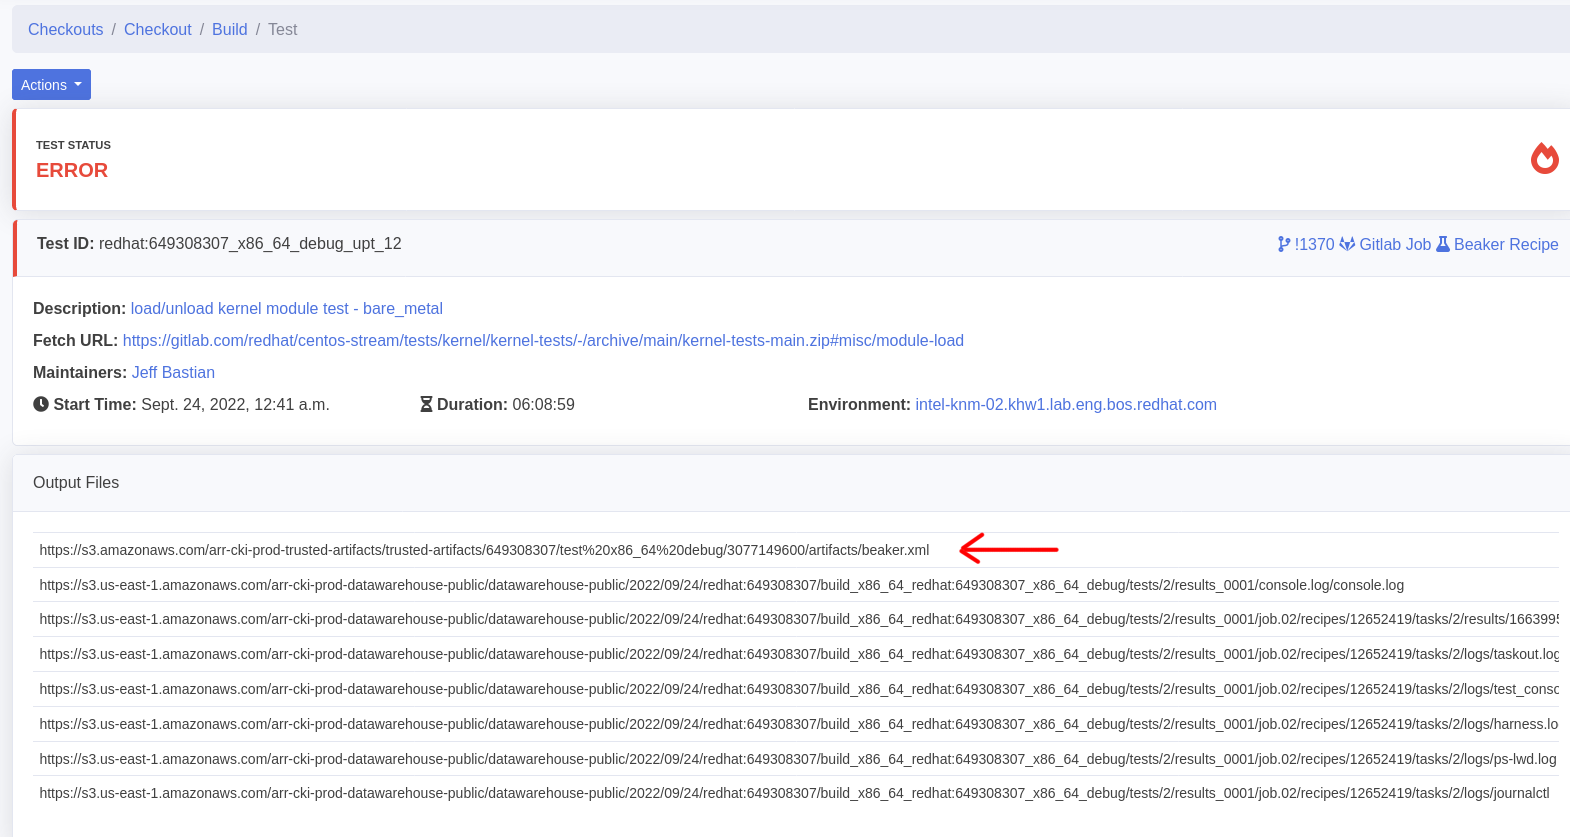Viewport: 1570px width, 837px height.
Task: Navigate to Checkout breadcrumb link
Action: tap(157, 30)
